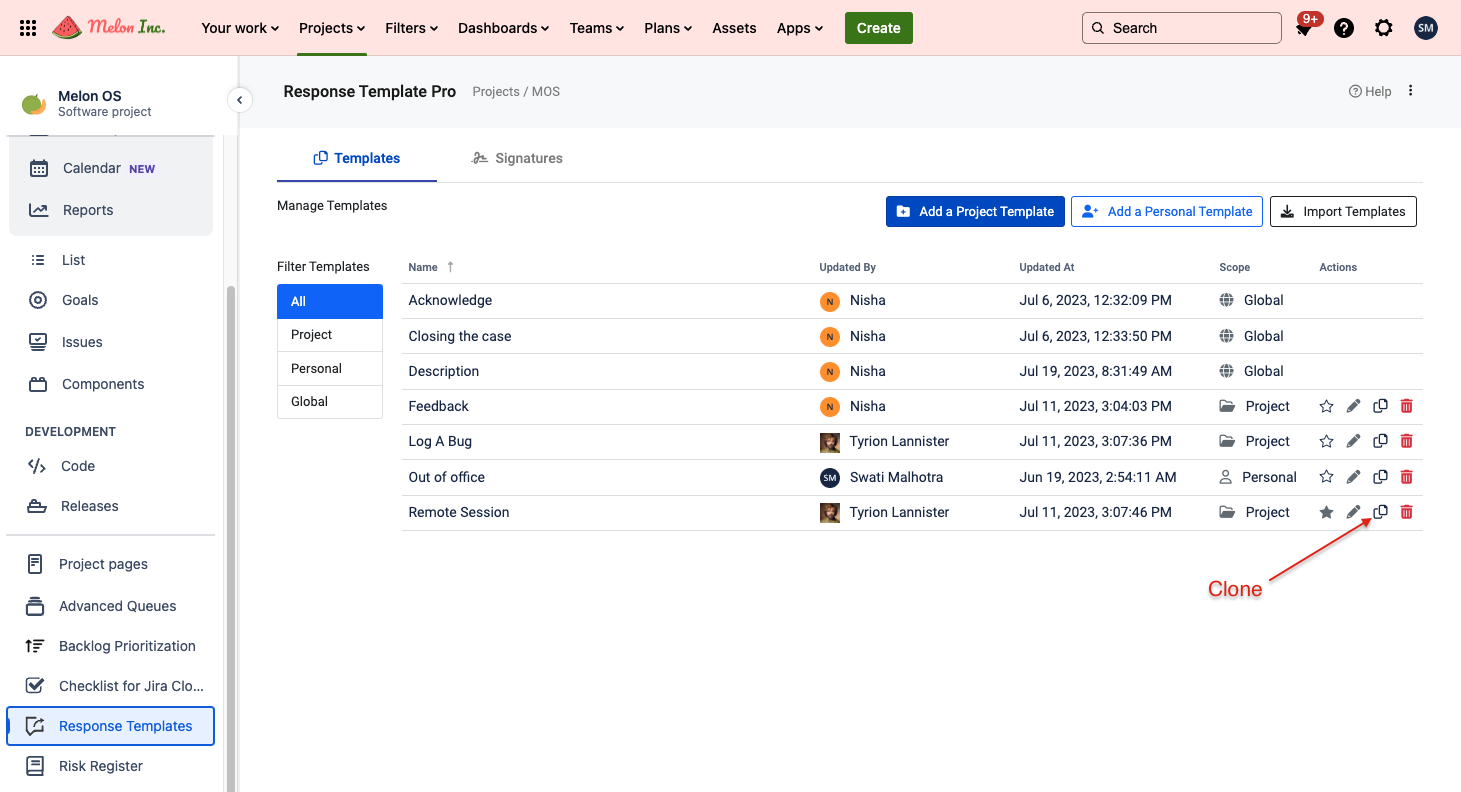This screenshot has height=792, width=1461.
Task: Unstar the Remote Session template
Action: [x=1326, y=512]
